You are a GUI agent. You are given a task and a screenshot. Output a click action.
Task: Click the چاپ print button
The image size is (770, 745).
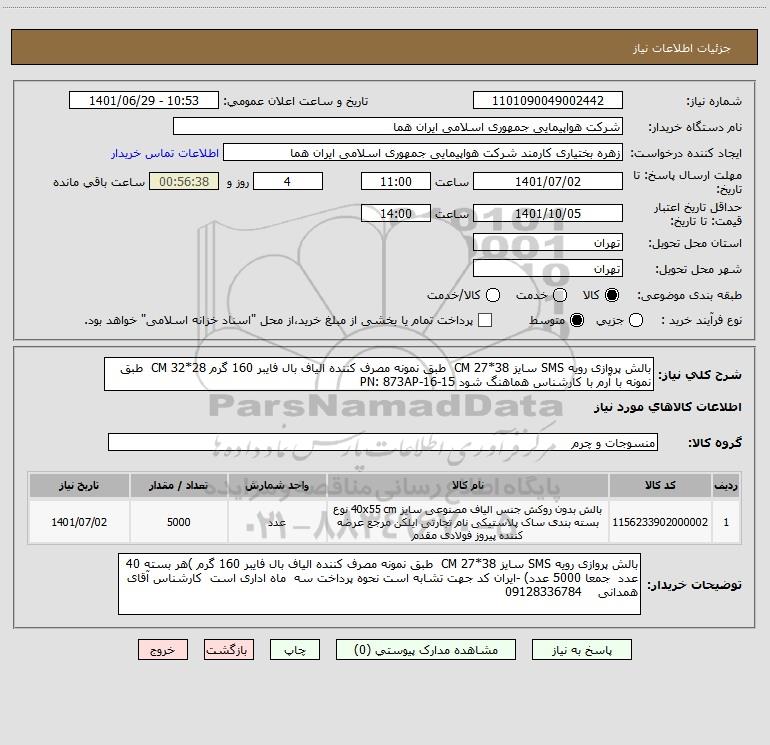click(x=295, y=650)
